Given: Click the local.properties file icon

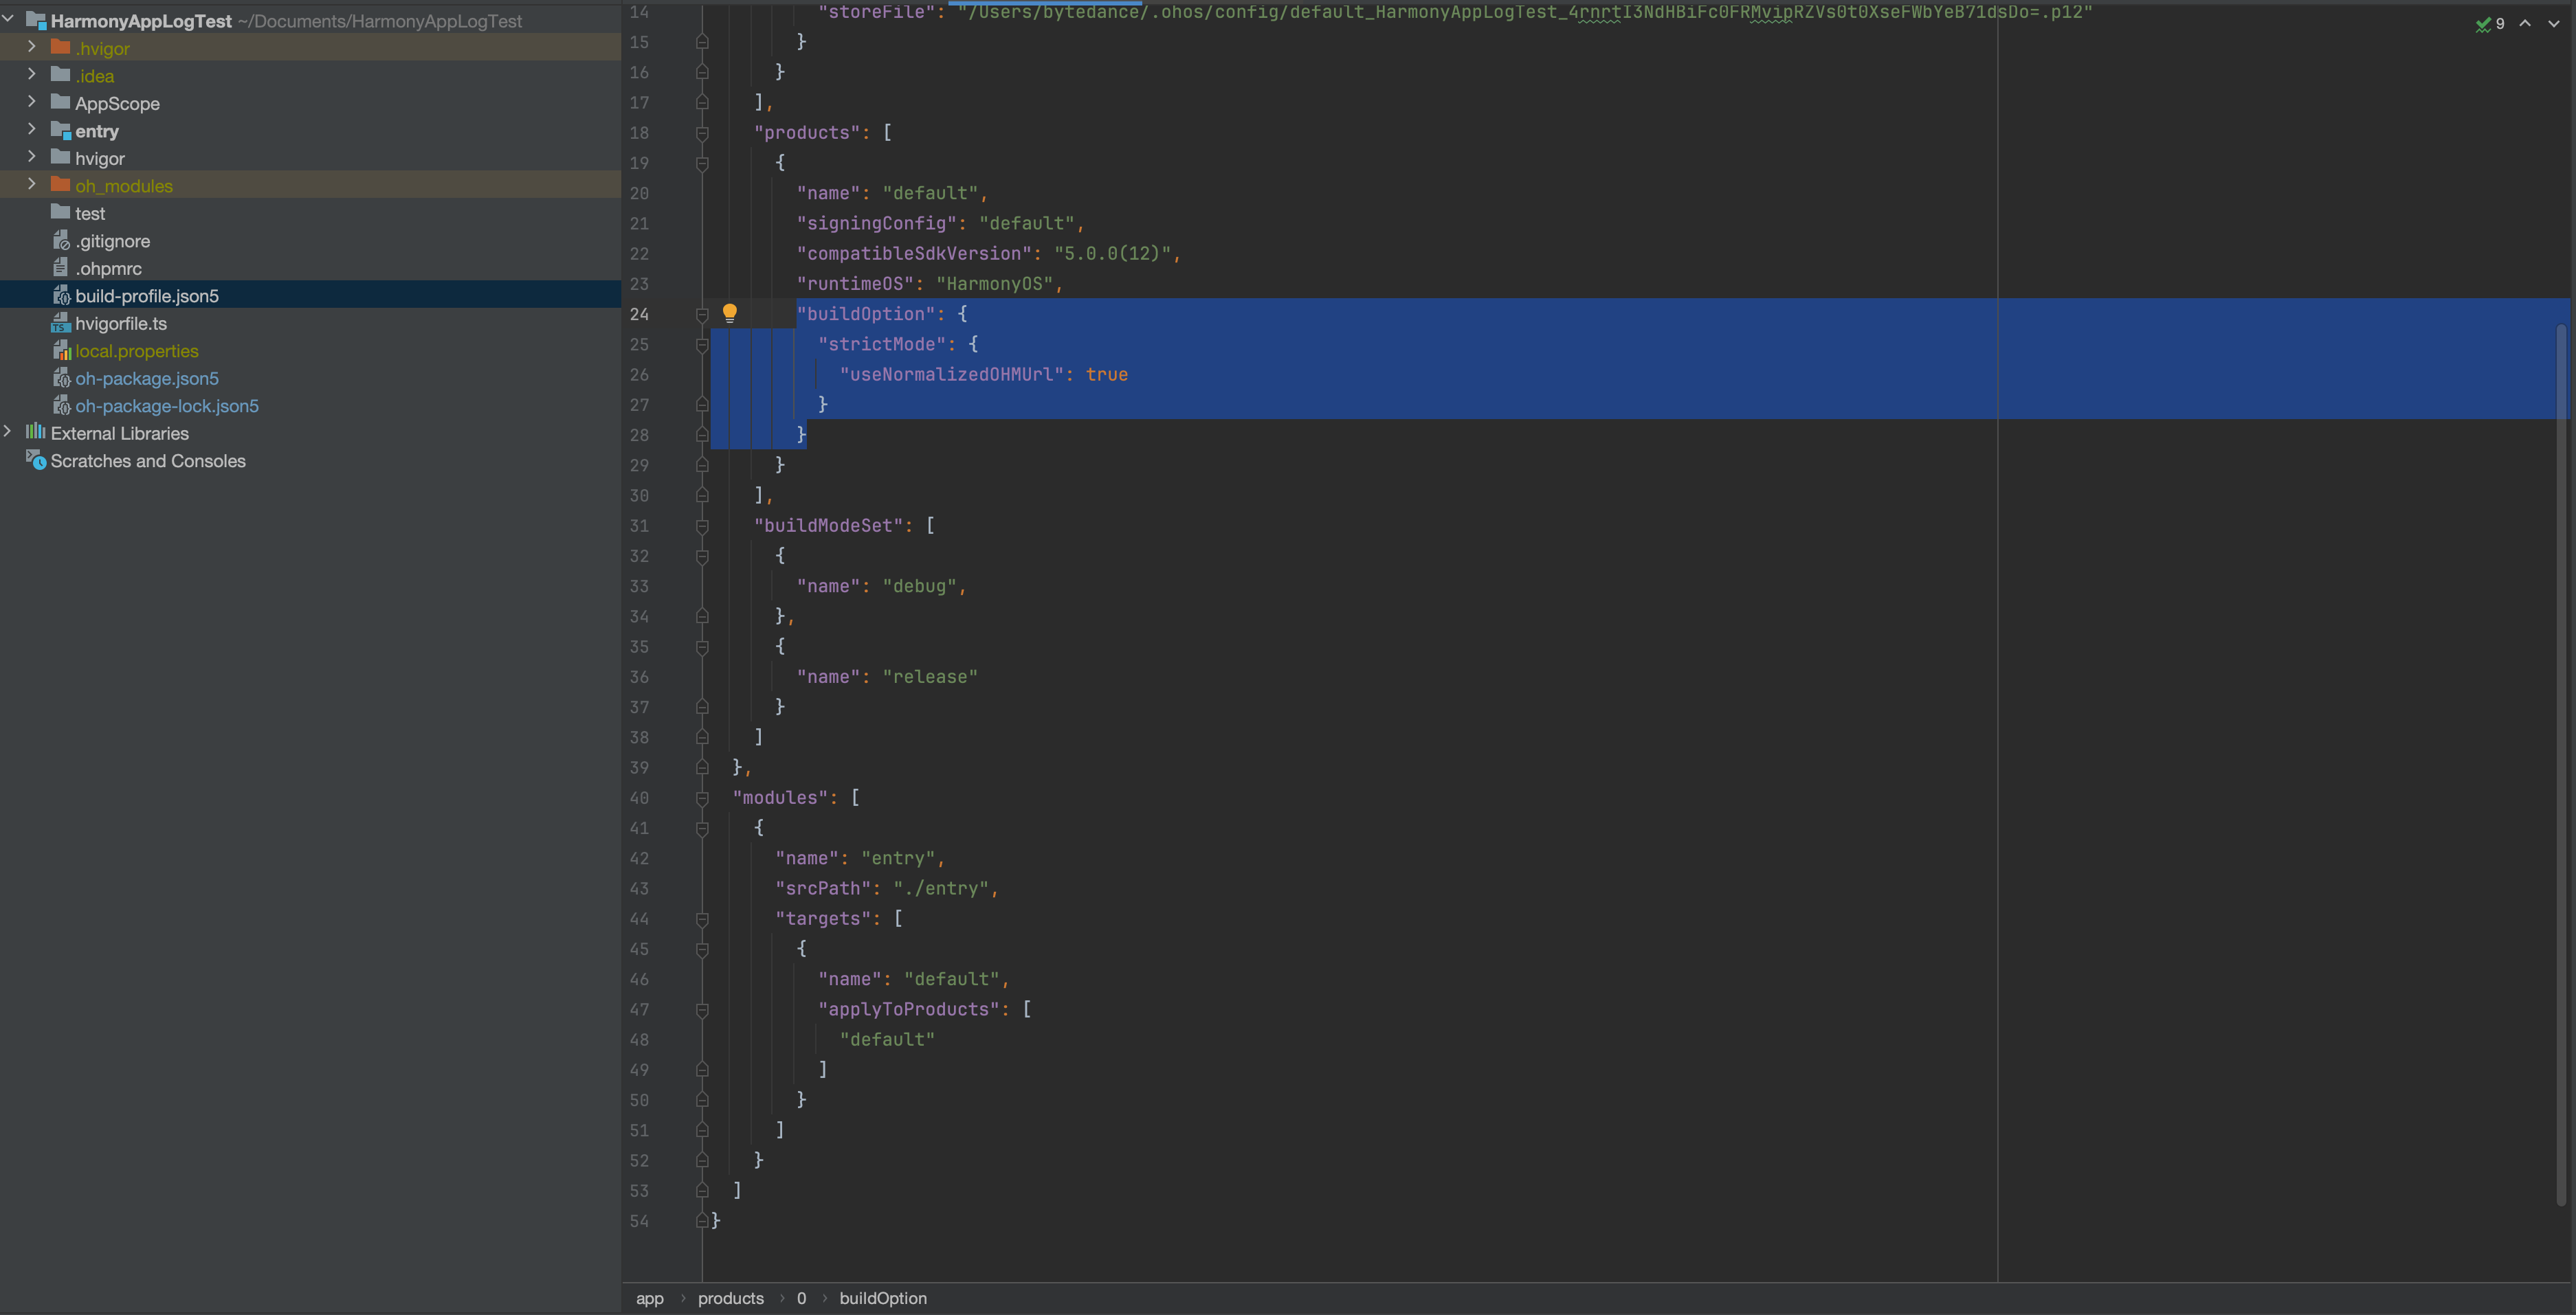Looking at the screenshot, I should 61,350.
